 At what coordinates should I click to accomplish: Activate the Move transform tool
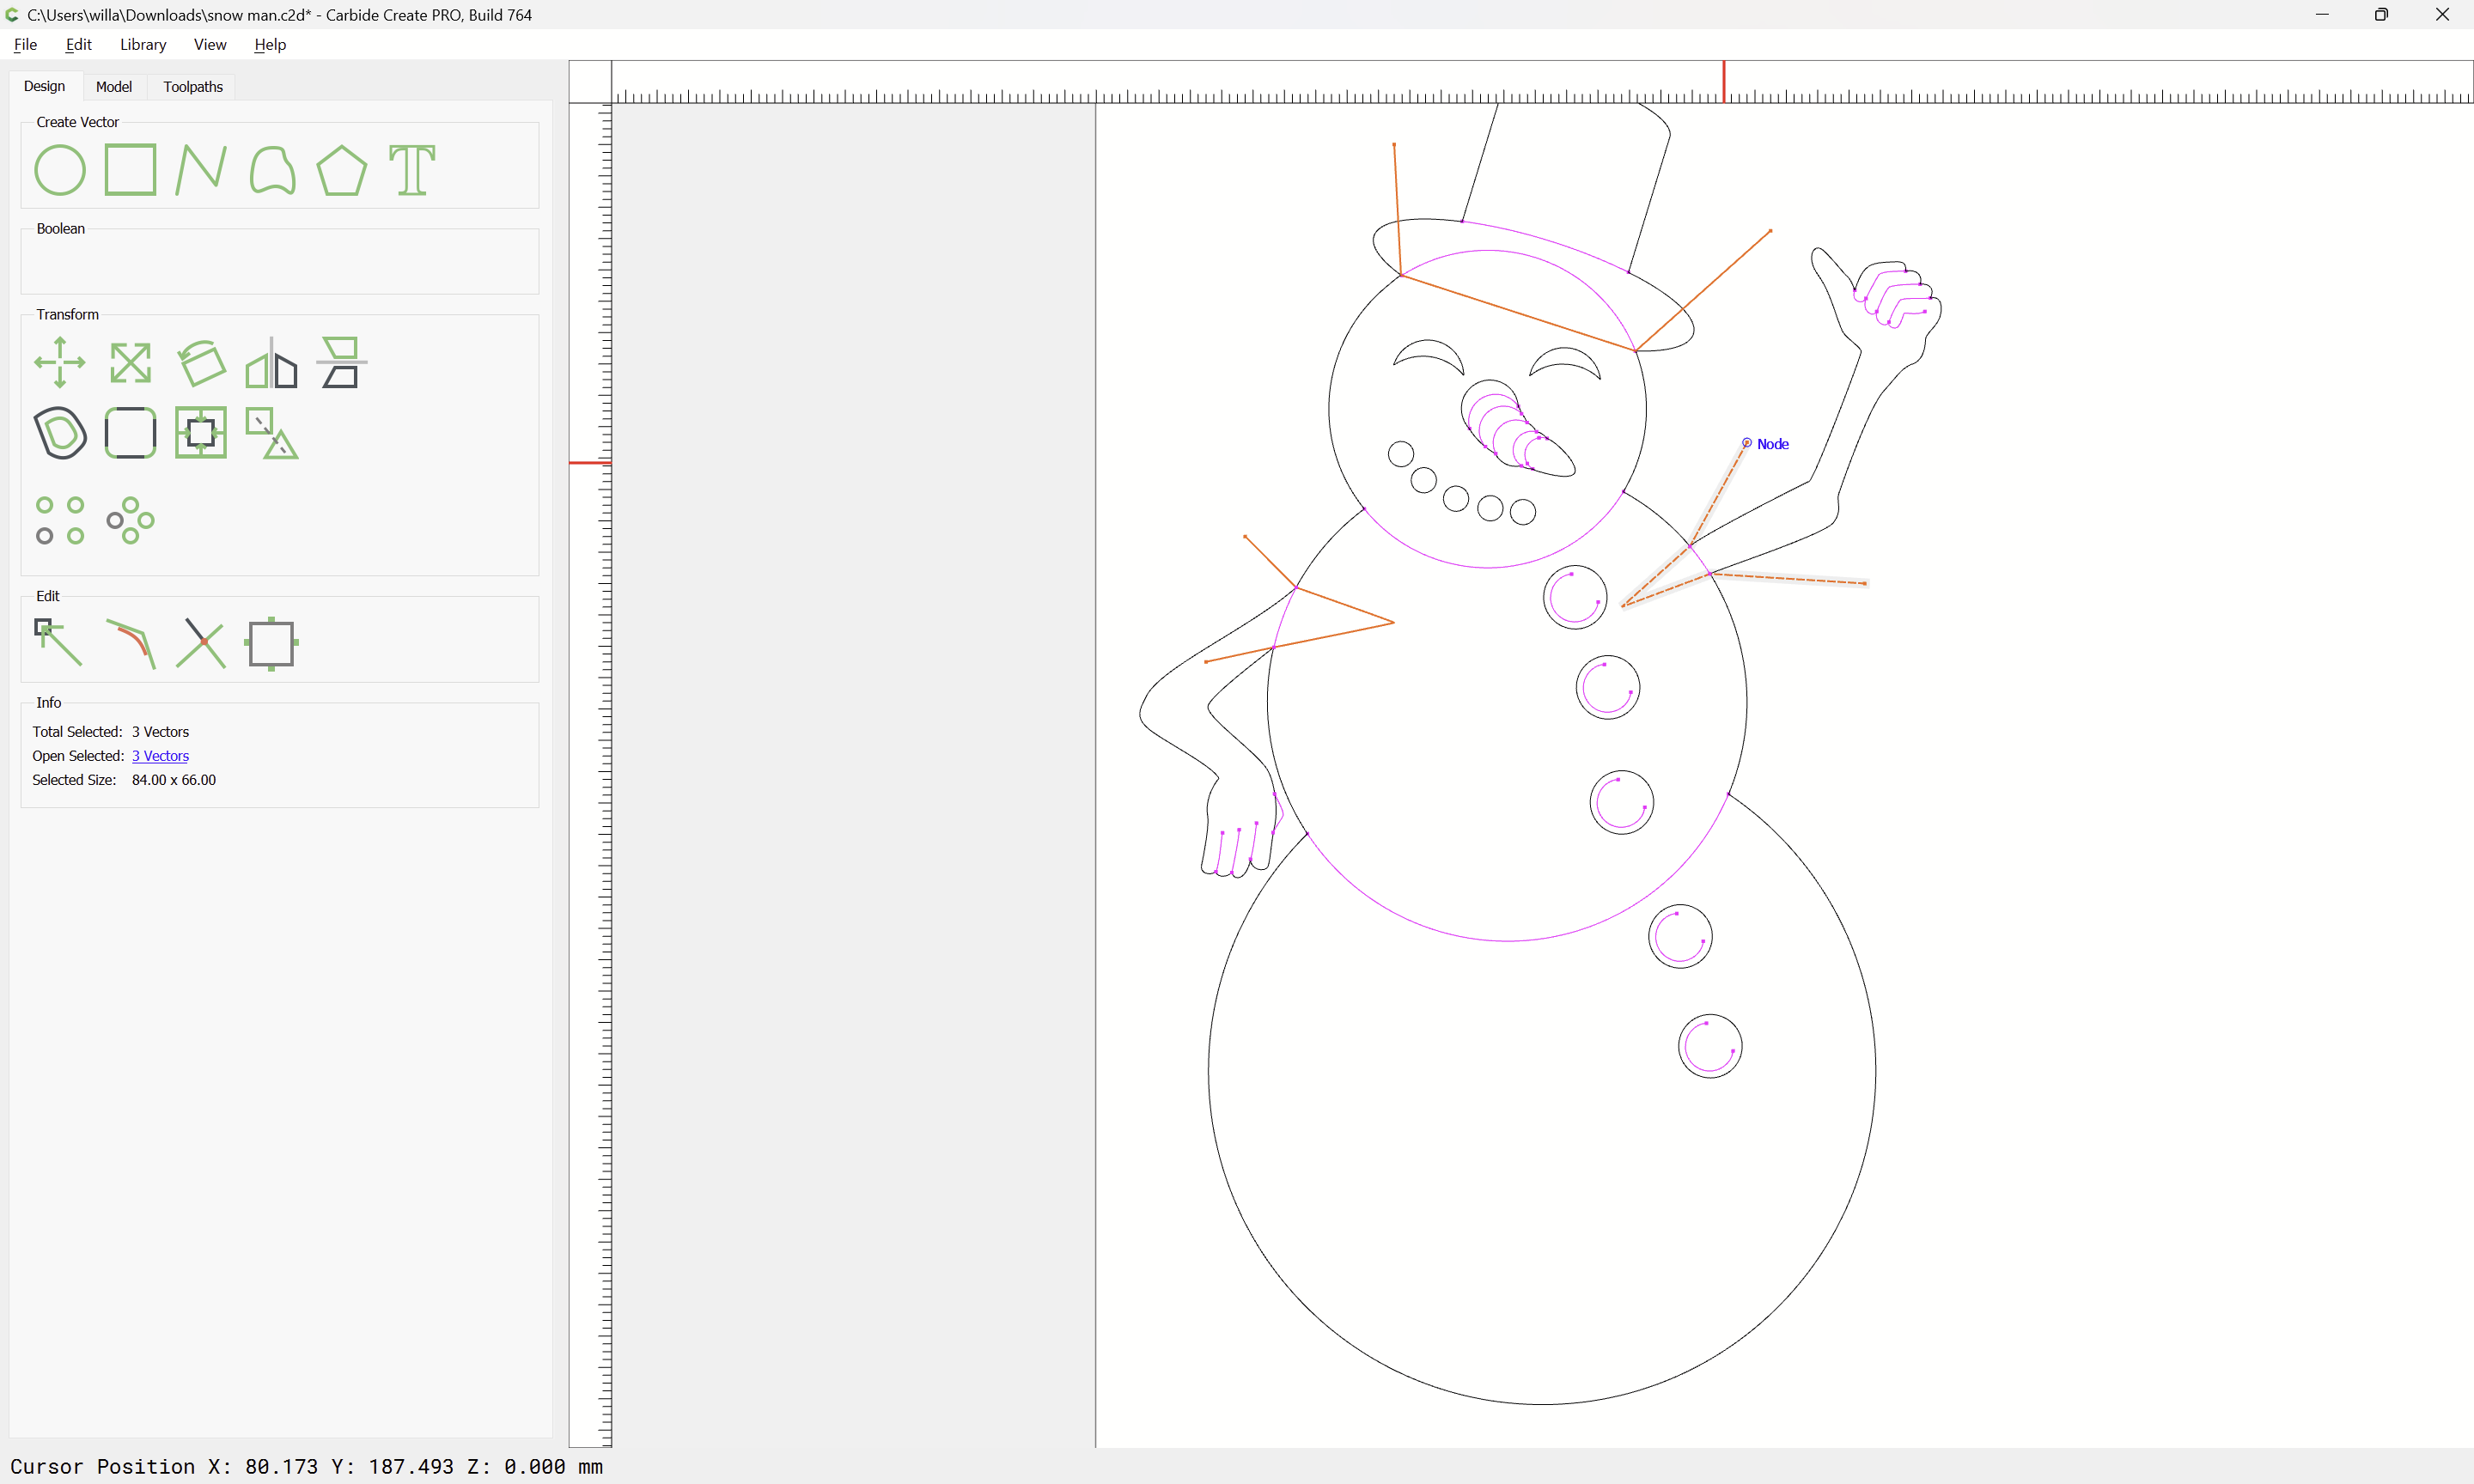(60, 362)
